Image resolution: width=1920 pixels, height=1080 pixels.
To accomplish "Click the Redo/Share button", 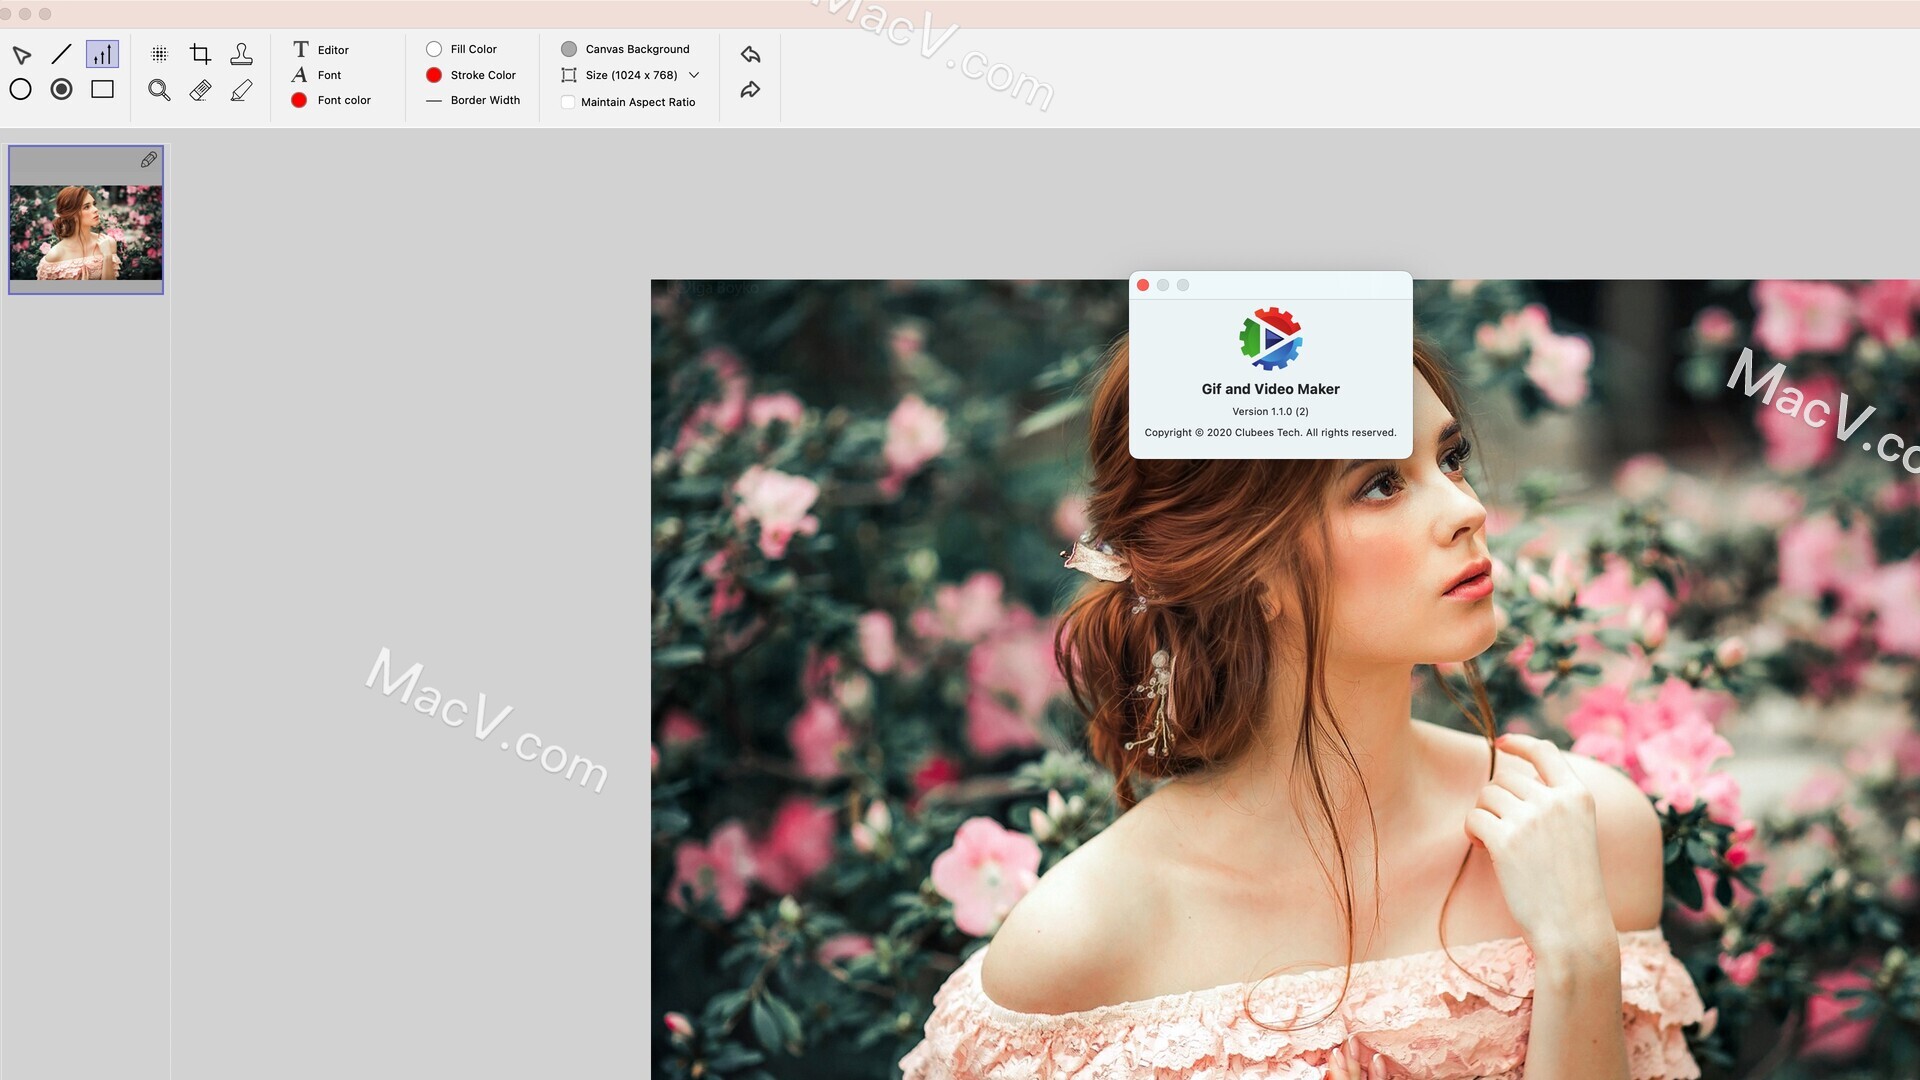I will click(x=750, y=90).
